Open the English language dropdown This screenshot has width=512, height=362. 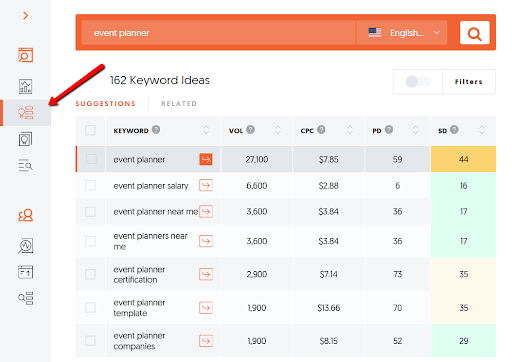point(402,33)
